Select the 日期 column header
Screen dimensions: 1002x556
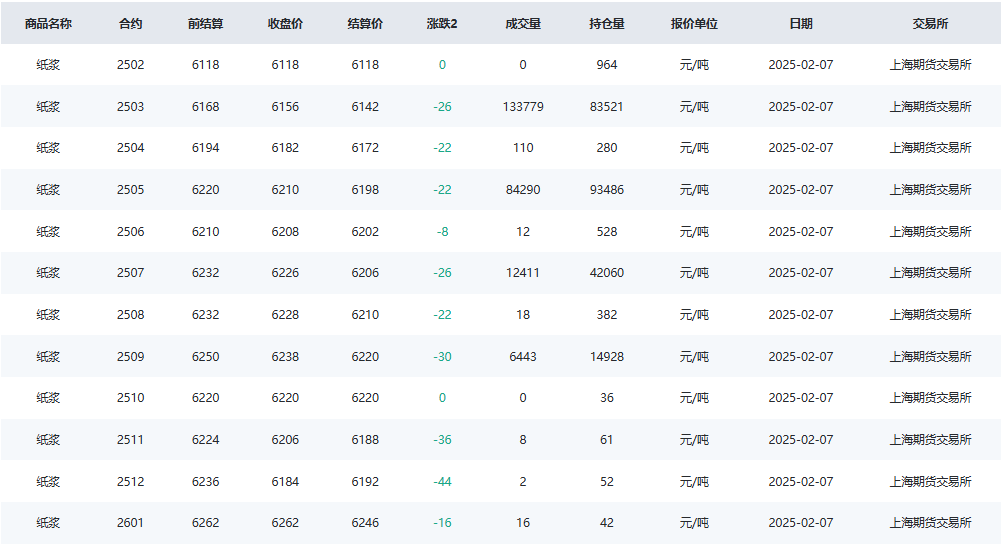click(x=801, y=24)
